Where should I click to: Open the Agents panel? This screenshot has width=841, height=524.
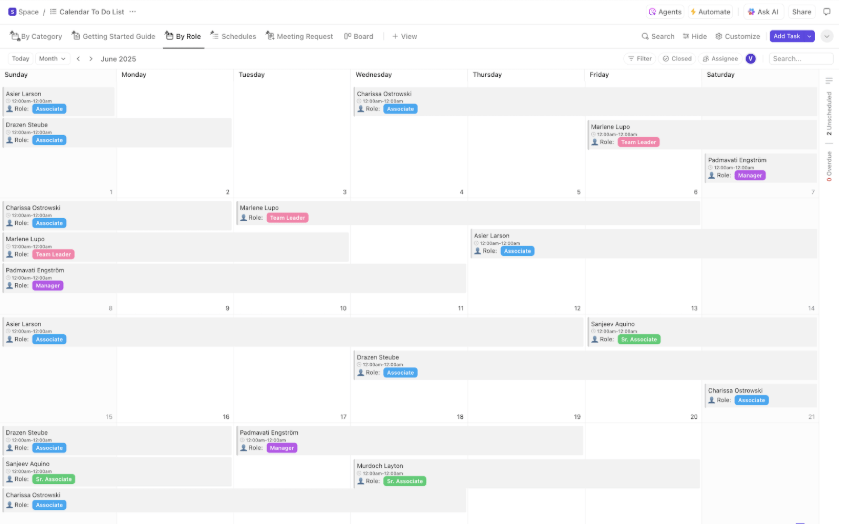pos(665,12)
